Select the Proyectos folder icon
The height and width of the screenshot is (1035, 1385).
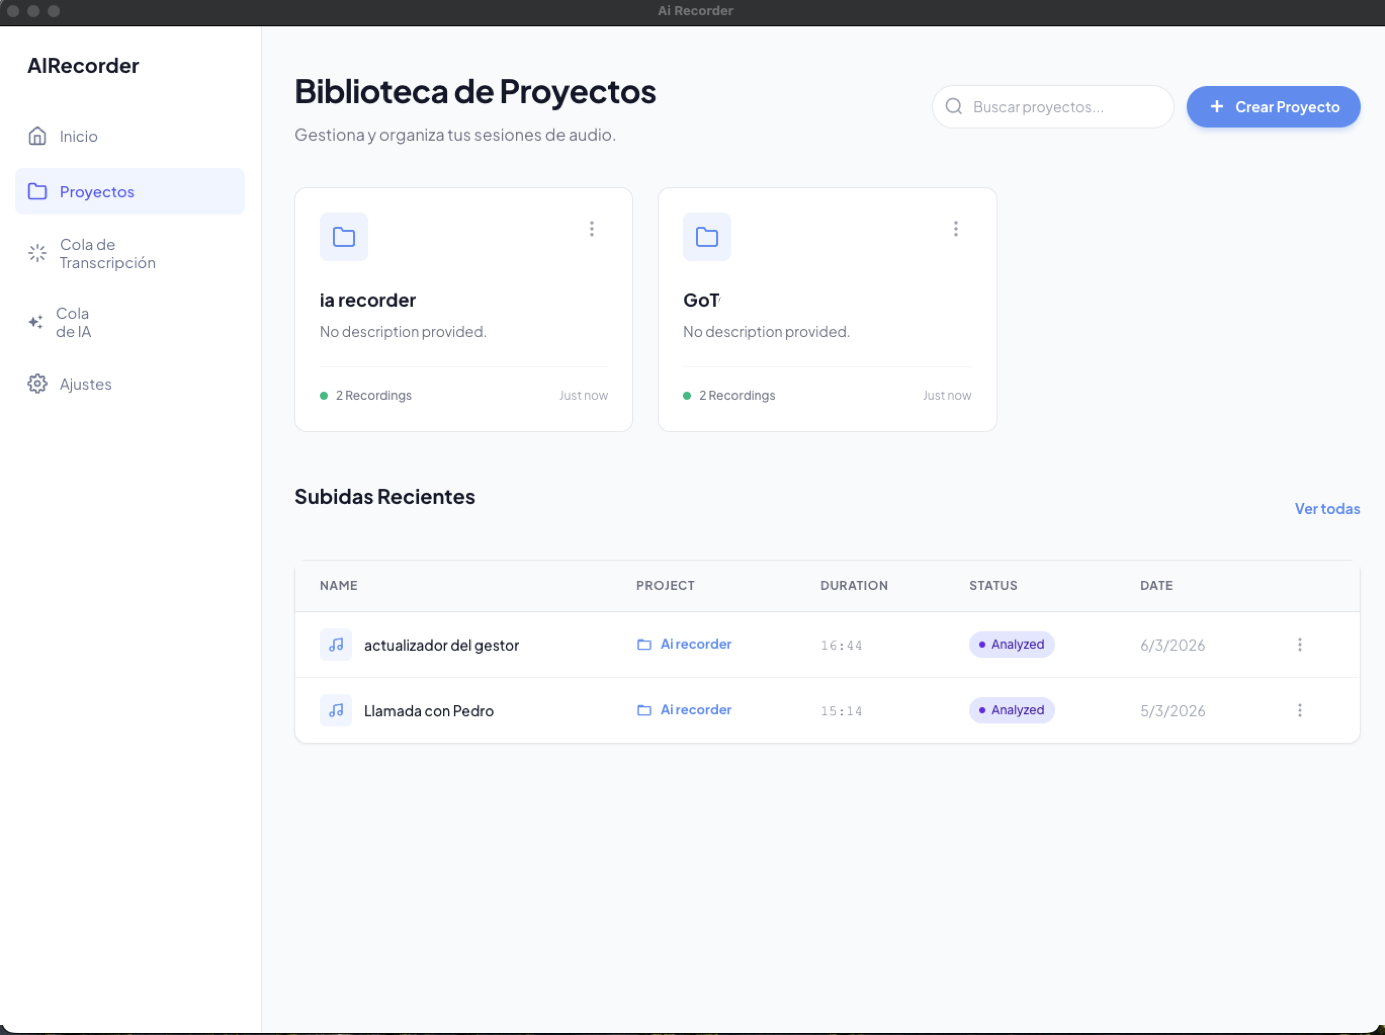[x=37, y=191]
